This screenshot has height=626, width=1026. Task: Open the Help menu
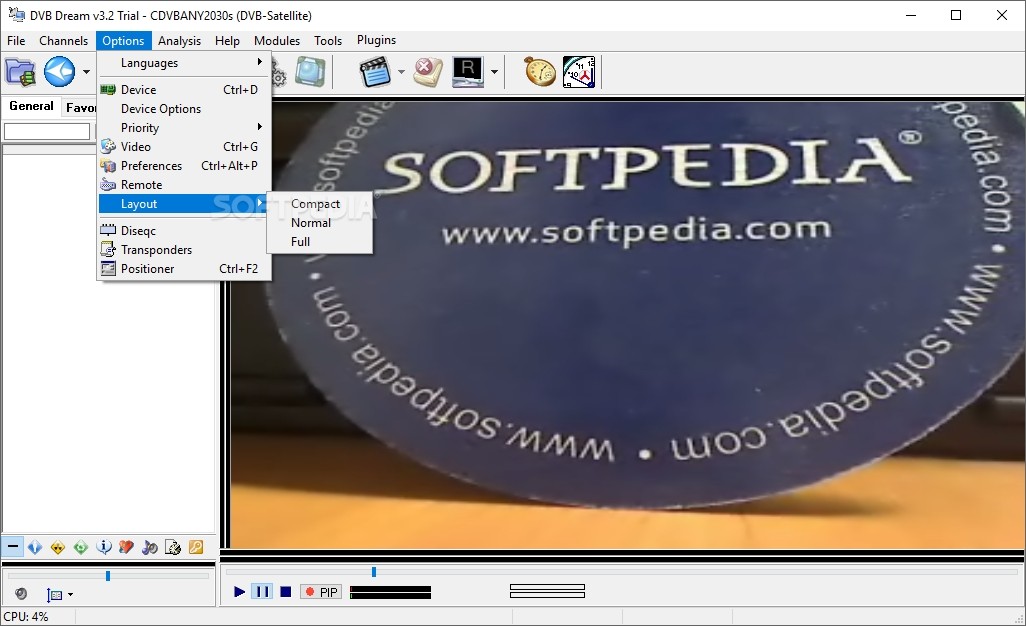[227, 41]
